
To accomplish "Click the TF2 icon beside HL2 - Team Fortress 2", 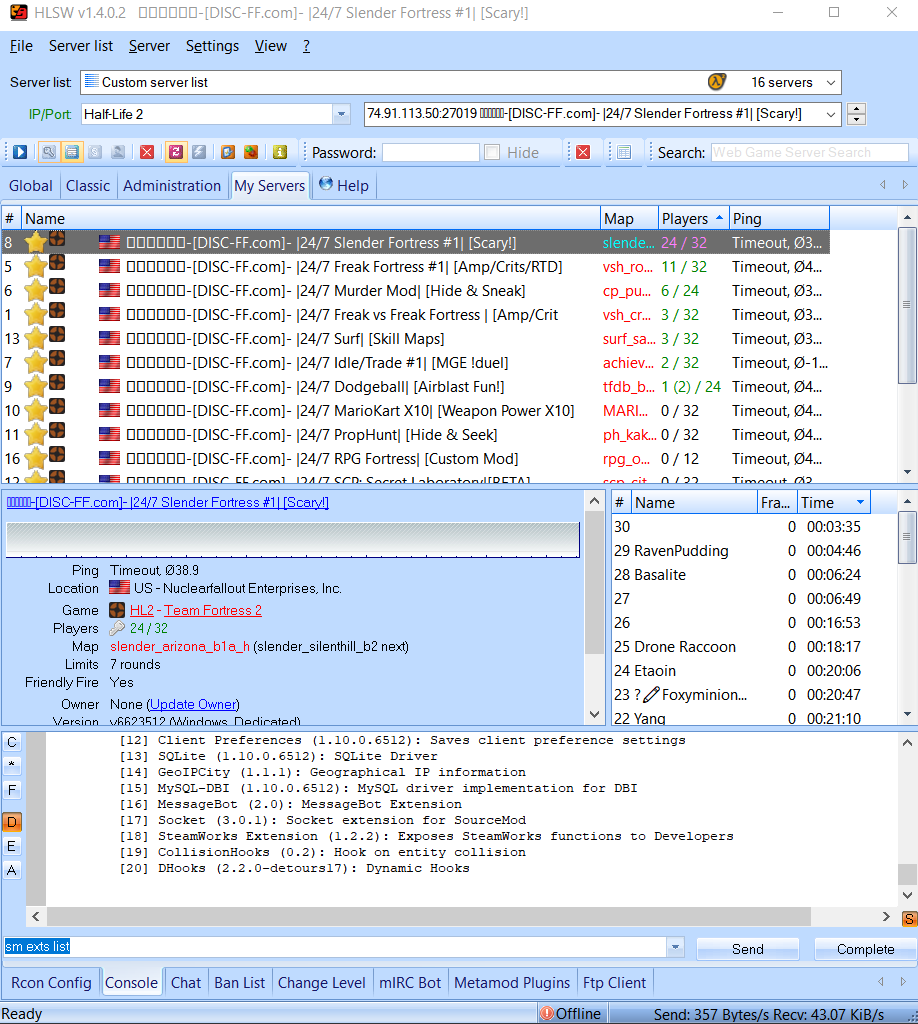I will [x=117, y=610].
